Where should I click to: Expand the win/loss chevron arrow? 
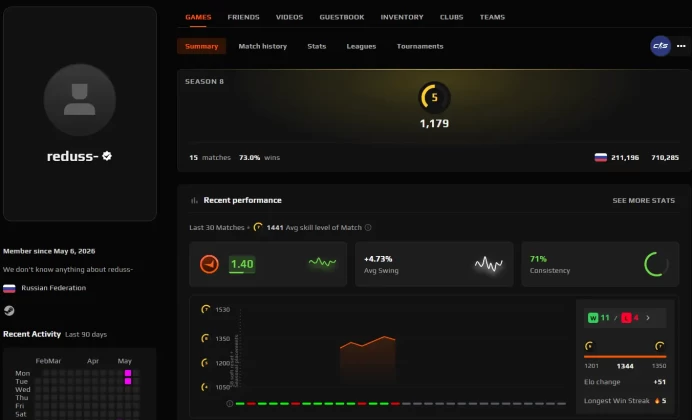pyautogui.click(x=648, y=318)
